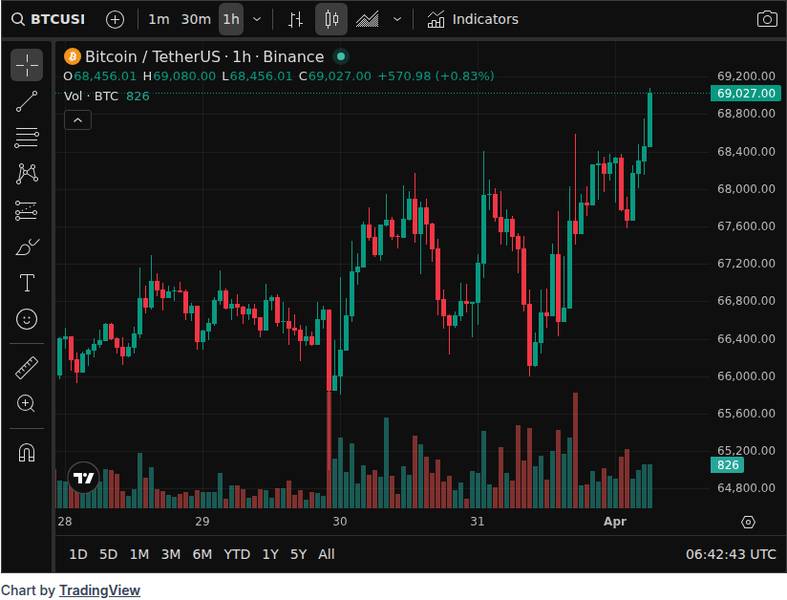Click the latest green candle at chart top

[x=650, y=119]
